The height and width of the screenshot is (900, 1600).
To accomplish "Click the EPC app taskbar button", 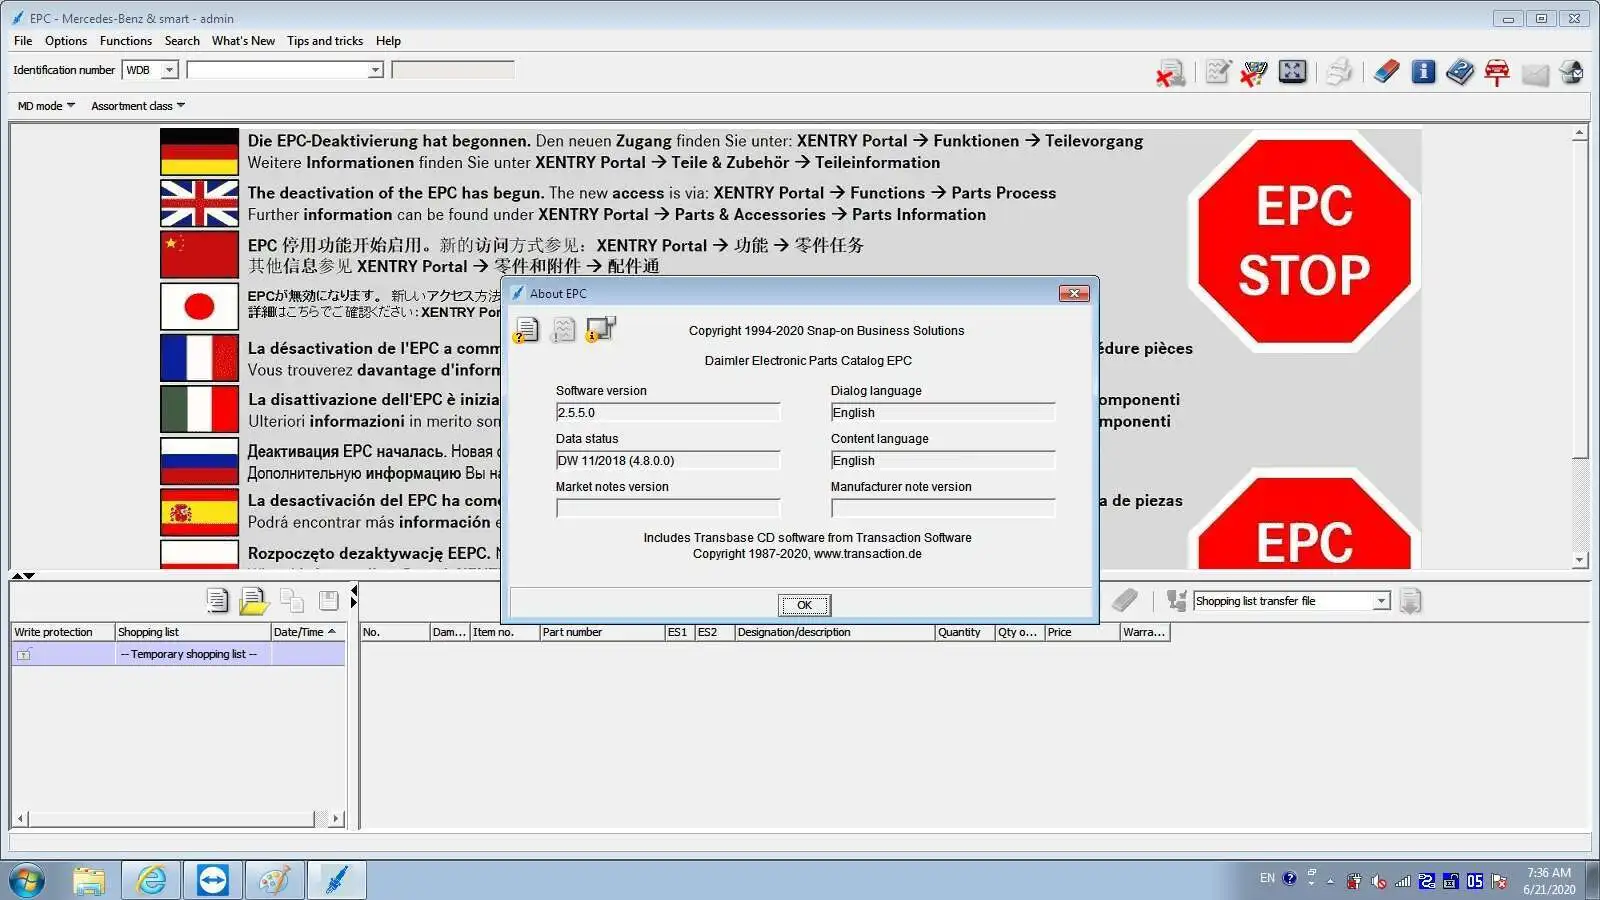I will coord(336,880).
